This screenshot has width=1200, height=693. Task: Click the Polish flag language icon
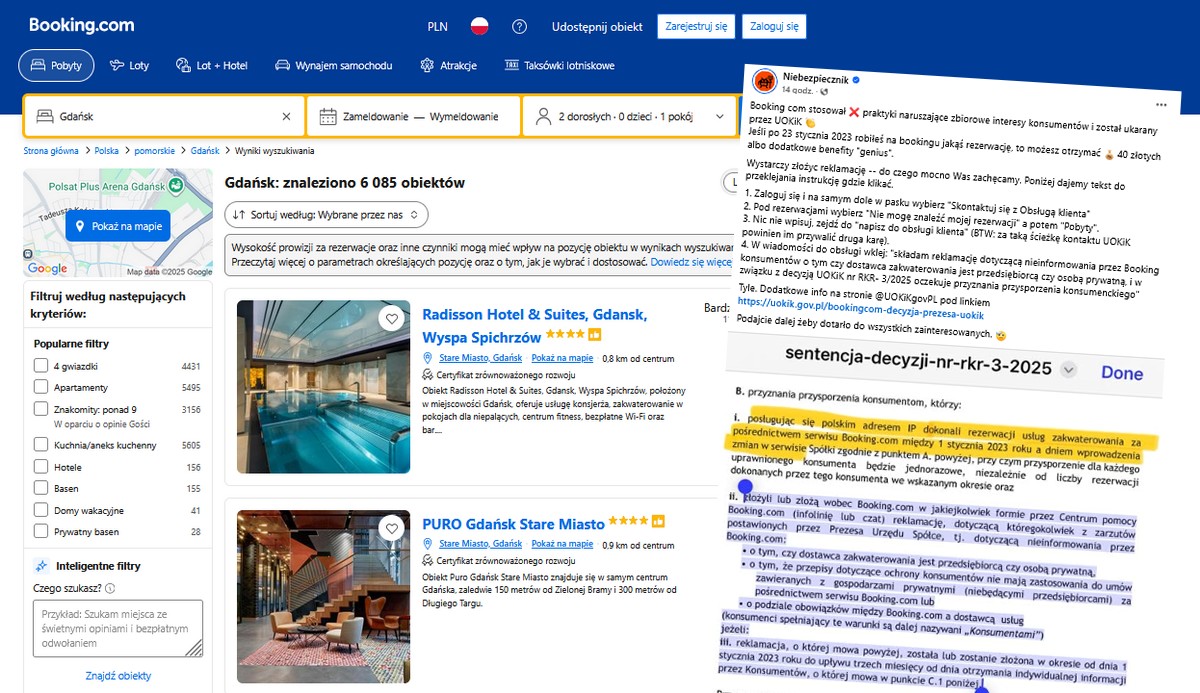tap(479, 27)
